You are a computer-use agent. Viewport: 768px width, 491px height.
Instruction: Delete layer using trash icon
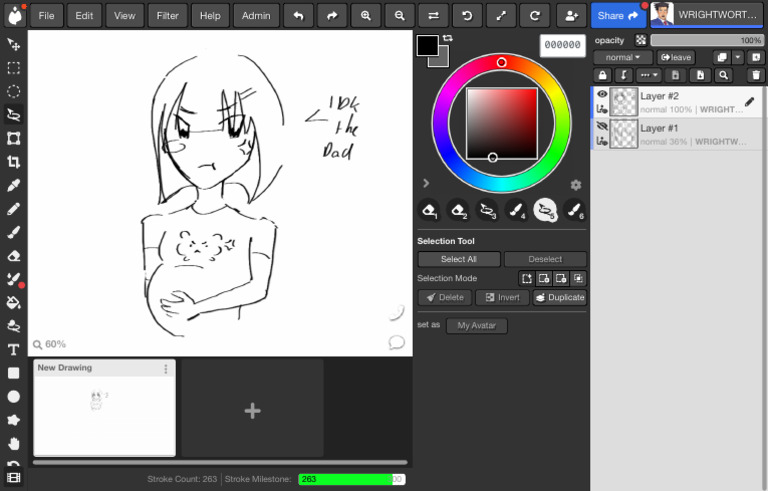tap(755, 75)
